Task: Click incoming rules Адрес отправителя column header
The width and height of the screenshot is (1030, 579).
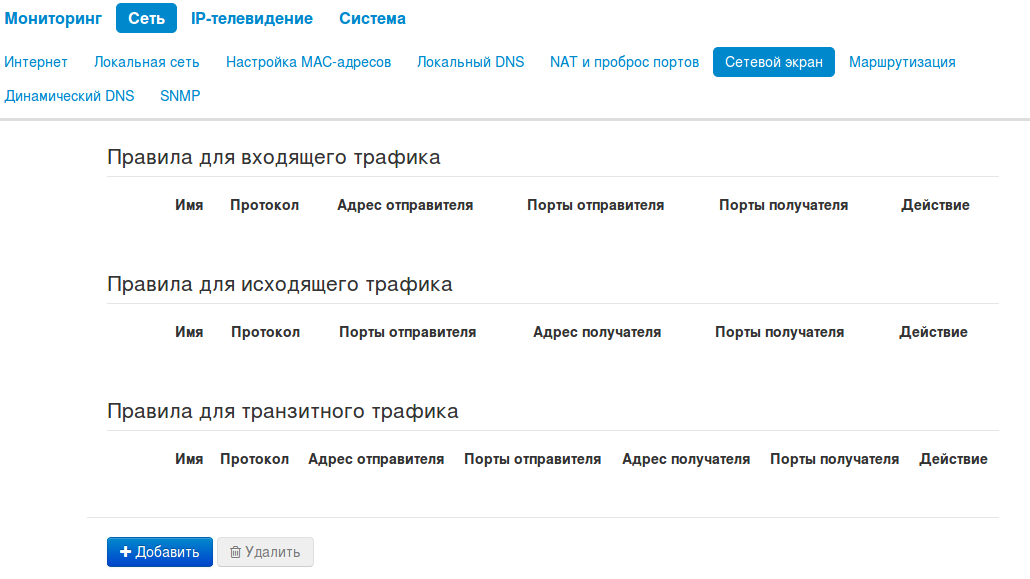Action: pyautogui.click(x=405, y=205)
